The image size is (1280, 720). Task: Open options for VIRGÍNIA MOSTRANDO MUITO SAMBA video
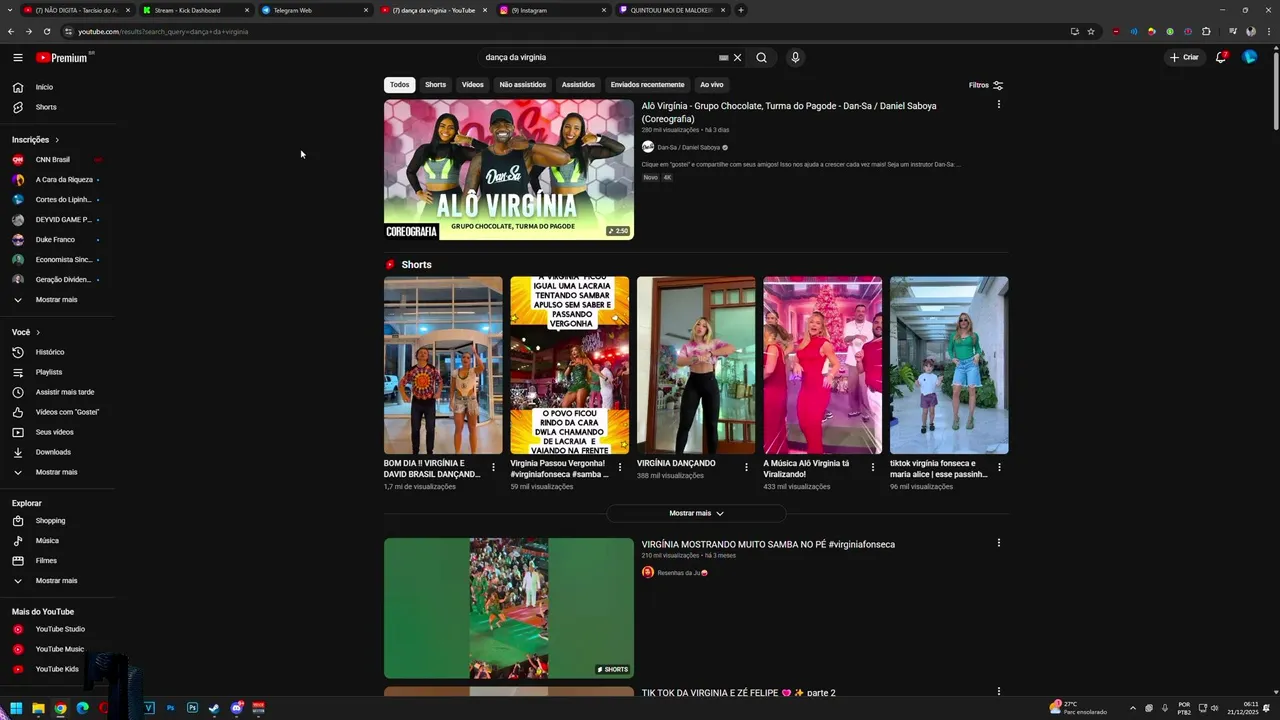pyautogui.click(x=998, y=543)
